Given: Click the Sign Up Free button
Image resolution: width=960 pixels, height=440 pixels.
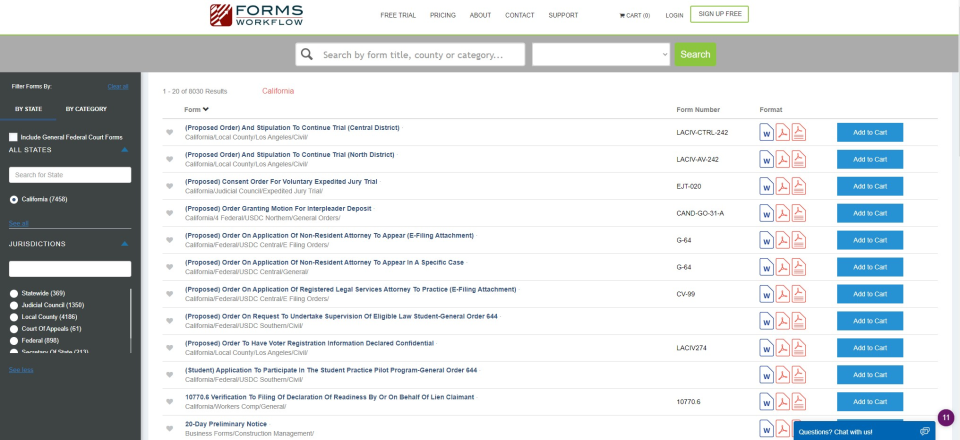Looking at the screenshot, I should (x=719, y=14).
